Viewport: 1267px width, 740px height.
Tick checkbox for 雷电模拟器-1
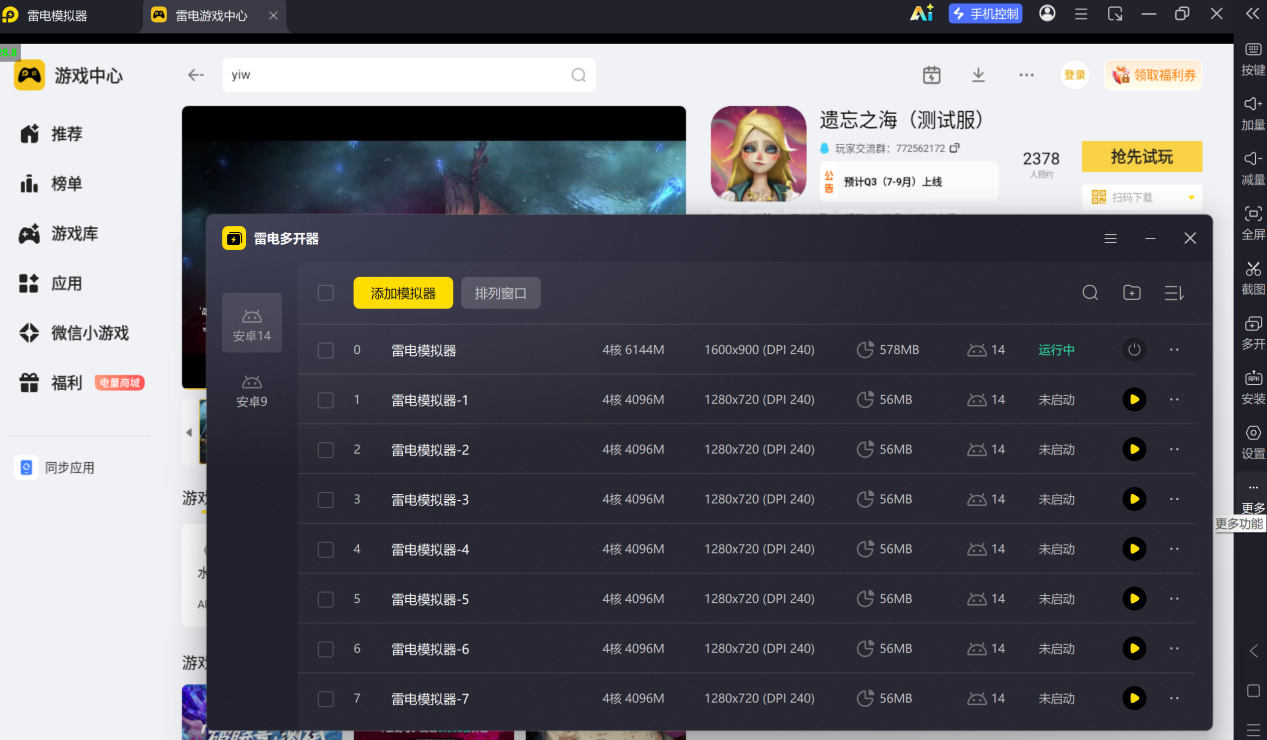326,400
